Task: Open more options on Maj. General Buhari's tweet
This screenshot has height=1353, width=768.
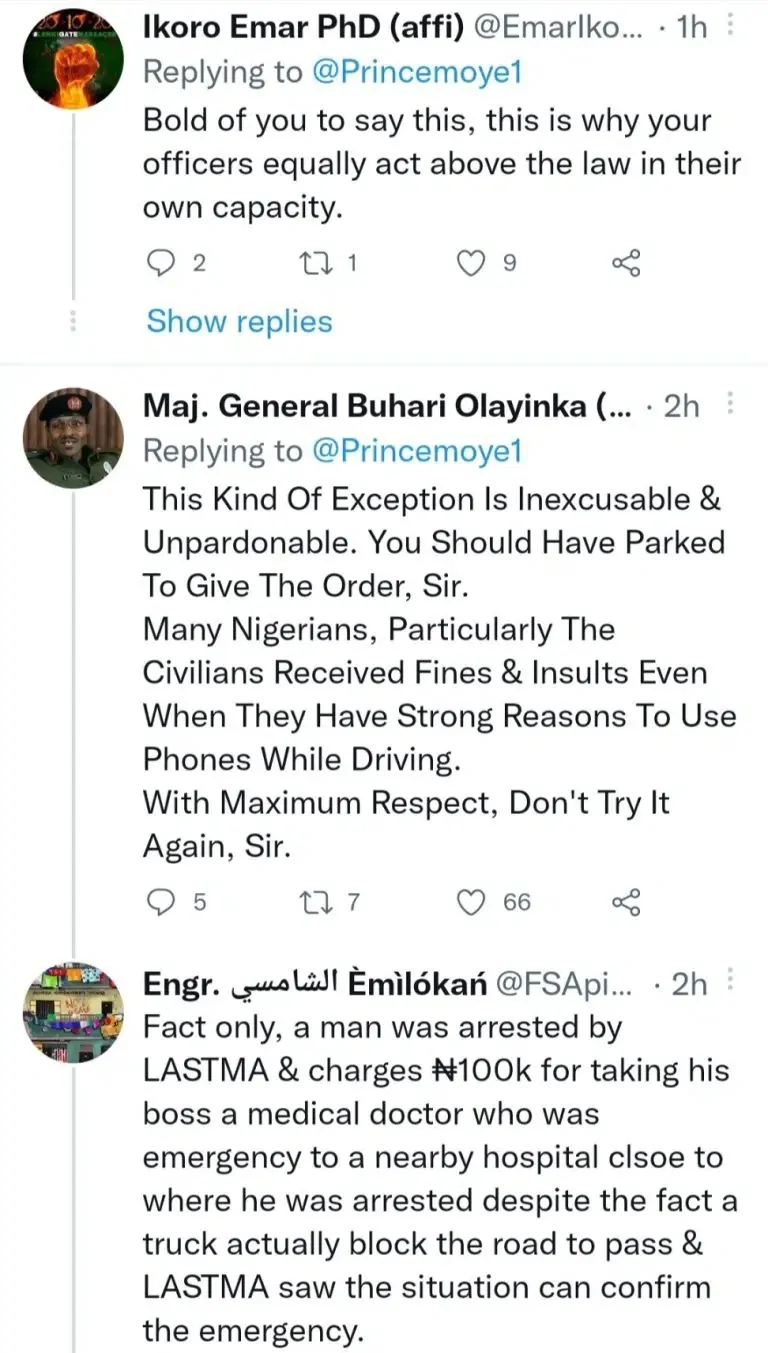Action: pyautogui.click(x=730, y=404)
